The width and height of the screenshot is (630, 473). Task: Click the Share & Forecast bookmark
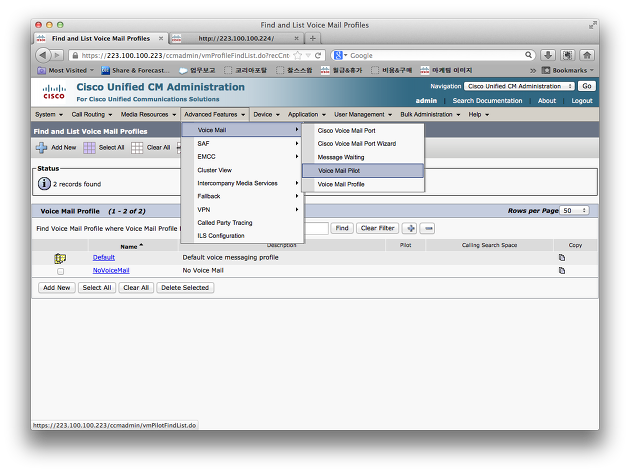[135, 70]
